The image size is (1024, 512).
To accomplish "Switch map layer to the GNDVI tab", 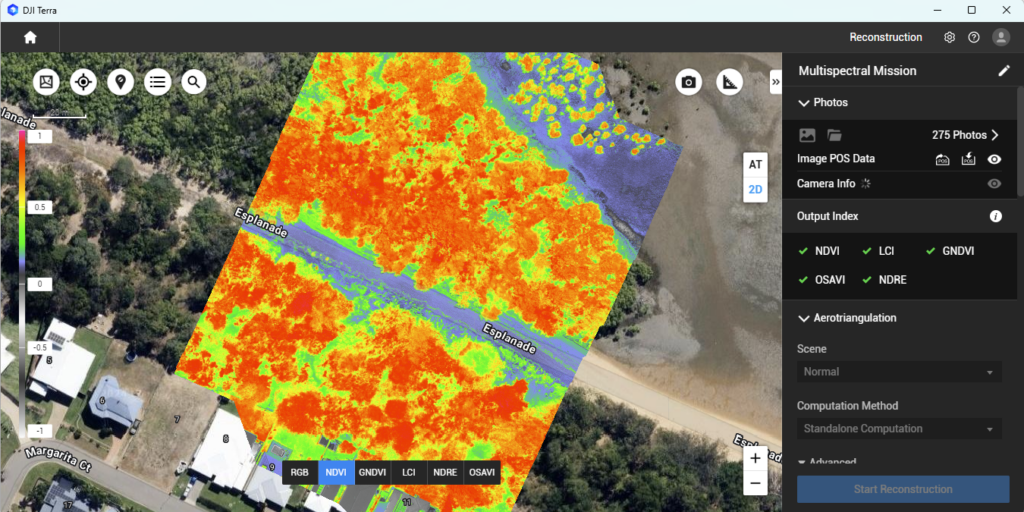I will coord(372,472).
